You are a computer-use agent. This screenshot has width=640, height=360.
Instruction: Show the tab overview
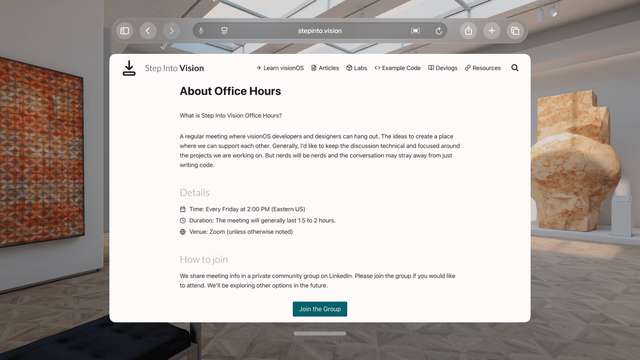tap(515, 31)
